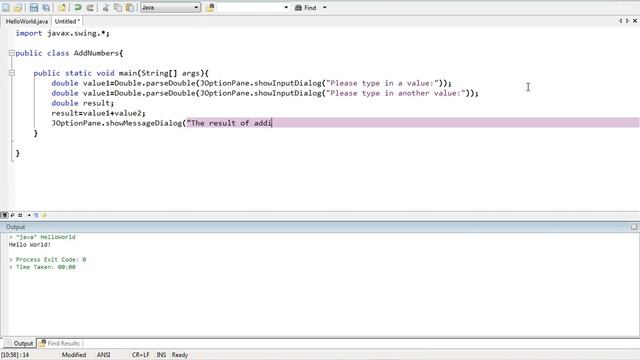Click the yellow notepad toolbar icon

click(62, 7)
